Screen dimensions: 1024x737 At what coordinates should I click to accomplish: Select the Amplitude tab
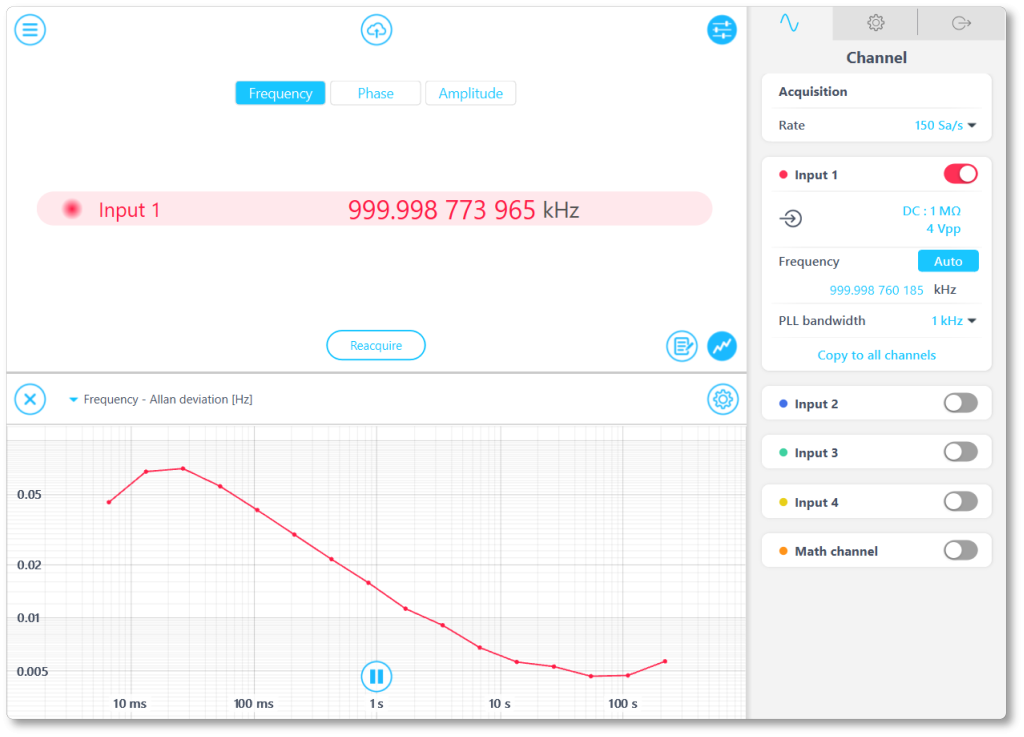pos(470,93)
